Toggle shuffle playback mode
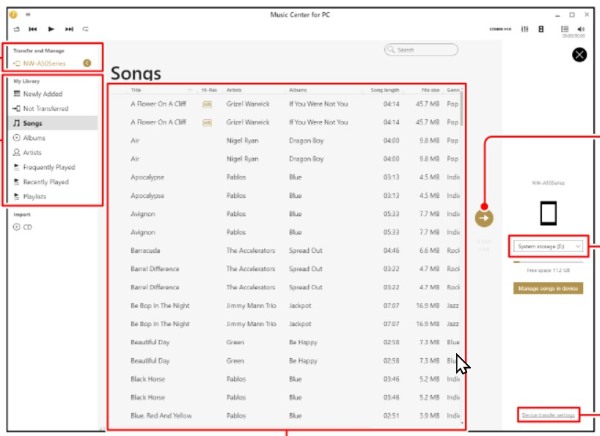This screenshot has height=436, width=600. pos(16,29)
